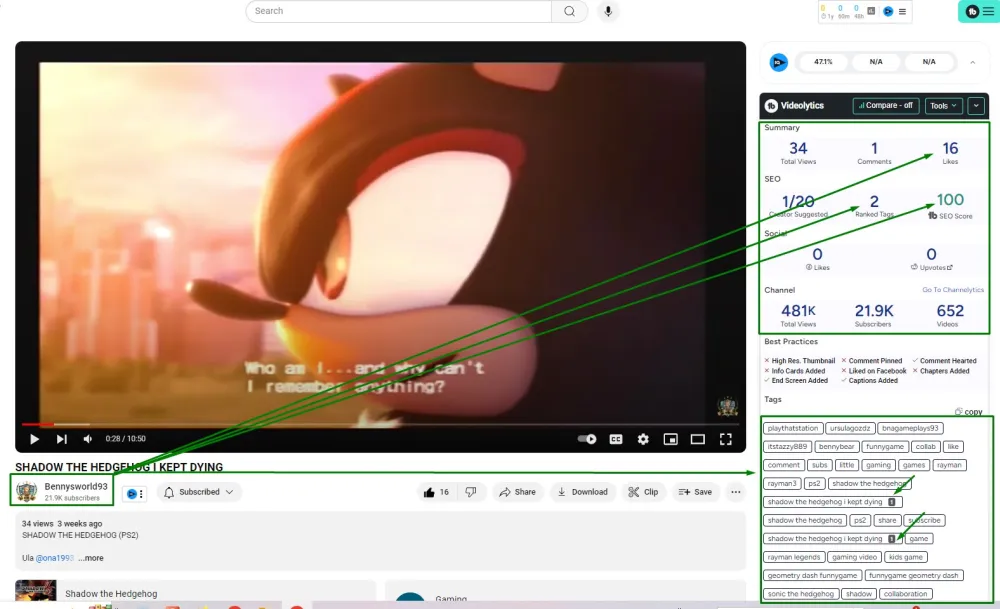
Task: Open more actions three dots
Action: (735, 492)
